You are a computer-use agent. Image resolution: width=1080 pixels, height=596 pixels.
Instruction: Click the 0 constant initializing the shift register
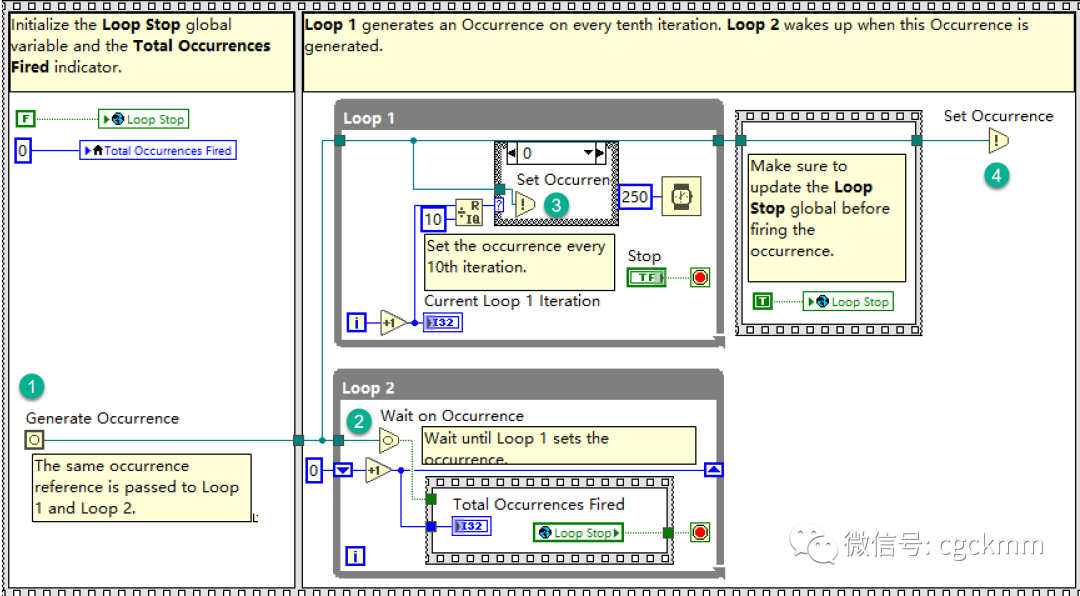pos(314,471)
